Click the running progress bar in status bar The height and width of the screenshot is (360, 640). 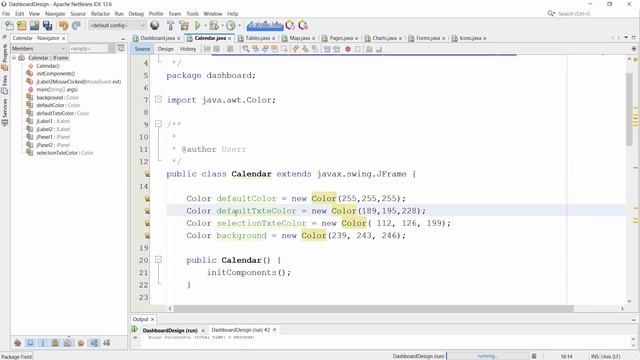(x=487, y=356)
